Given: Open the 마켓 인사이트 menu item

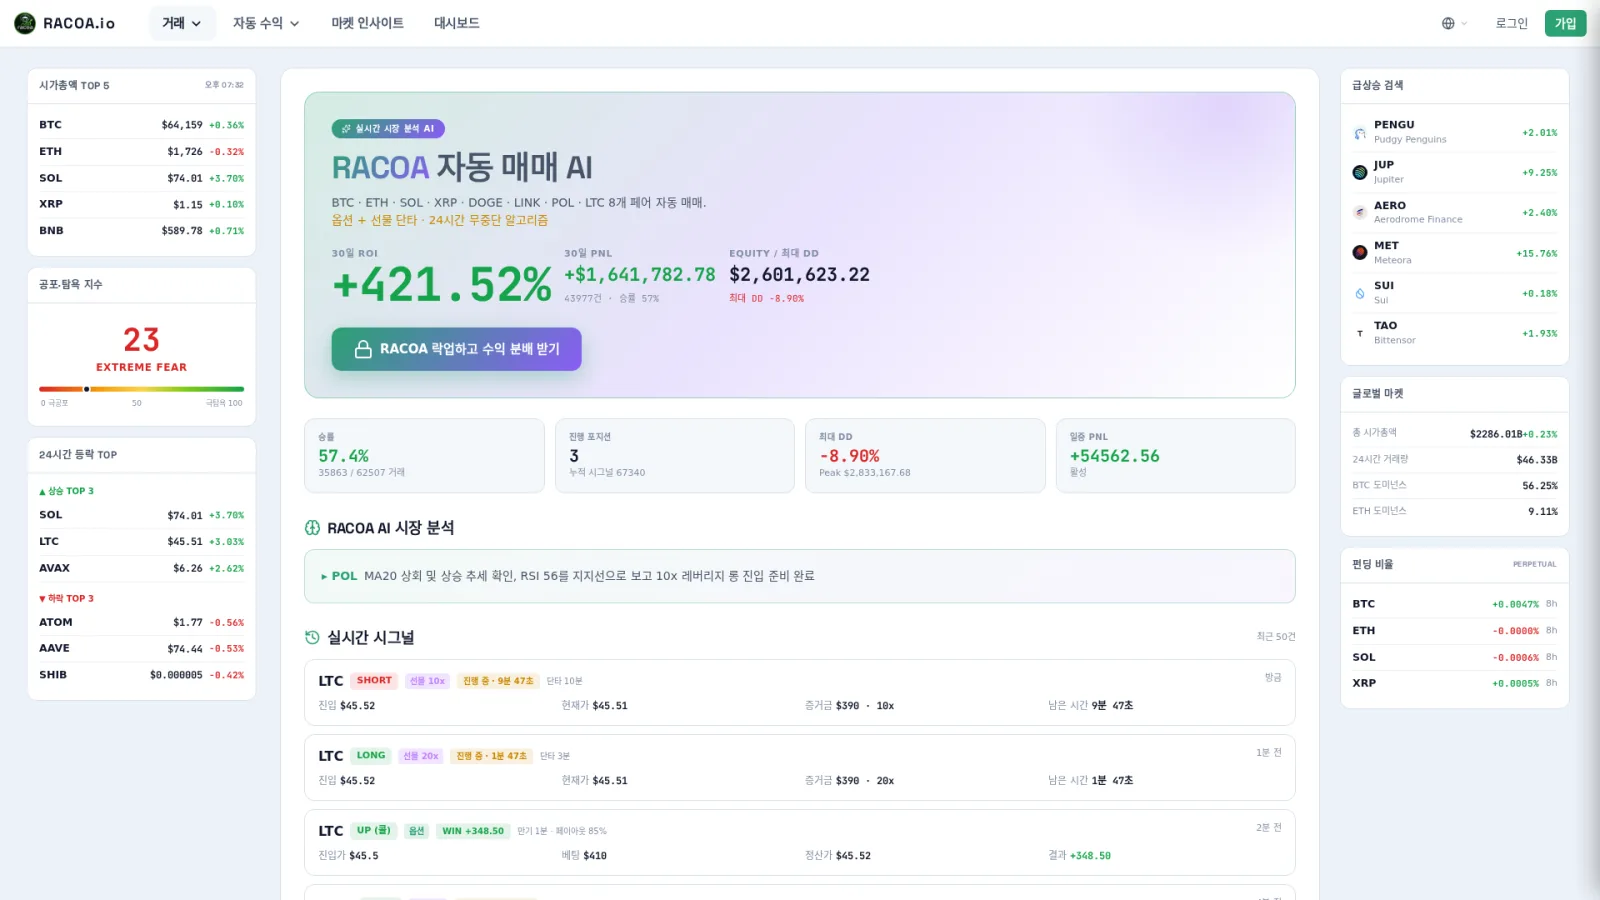Looking at the screenshot, I should 367,23.
